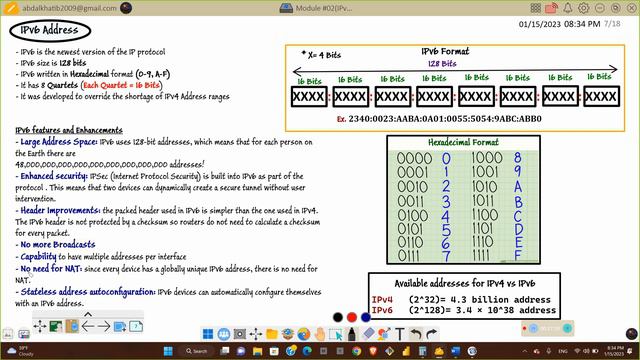The height and width of the screenshot is (360, 640).
Task: Open the user profile avatar in title bar
Action: pos(126,8)
